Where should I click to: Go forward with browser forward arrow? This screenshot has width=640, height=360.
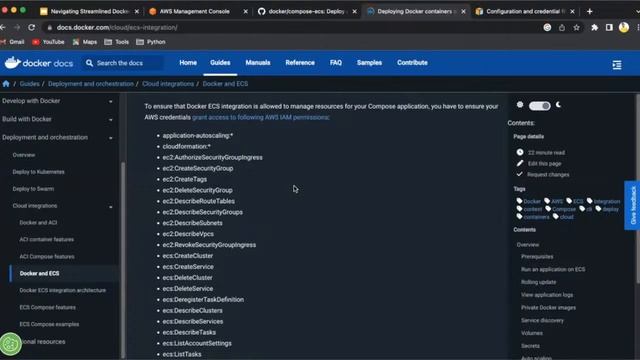click(x=17, y=27)
